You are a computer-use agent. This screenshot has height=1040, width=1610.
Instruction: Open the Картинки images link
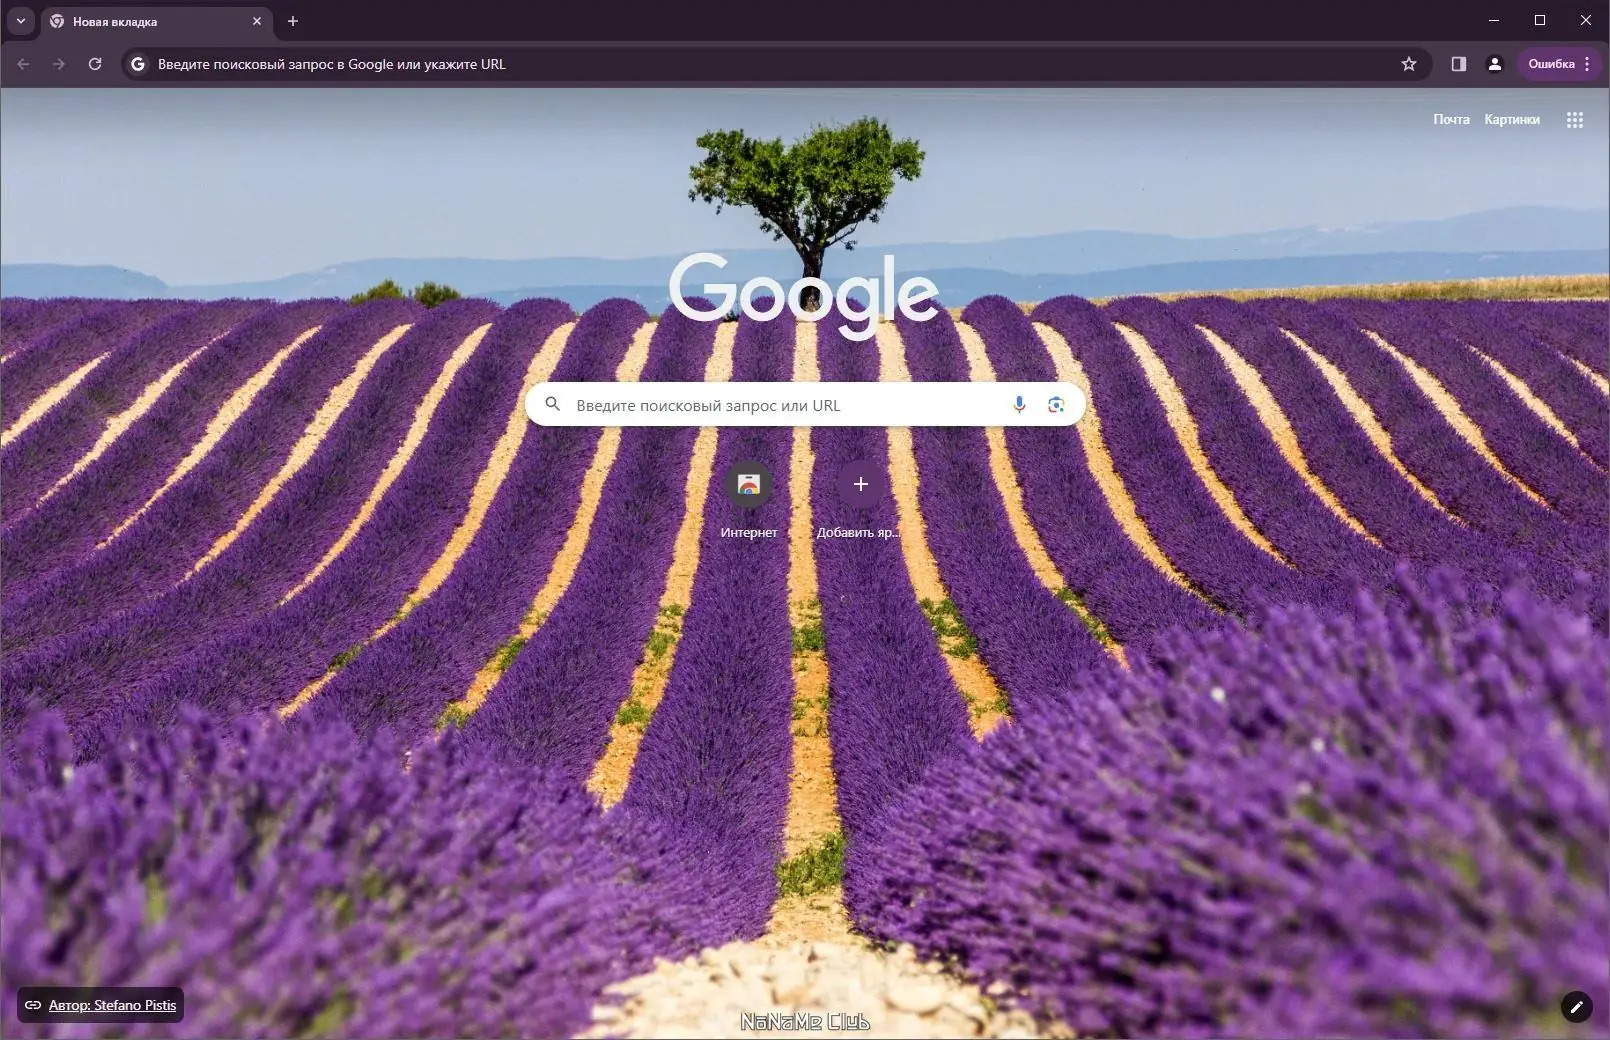tap(1512, 119)
